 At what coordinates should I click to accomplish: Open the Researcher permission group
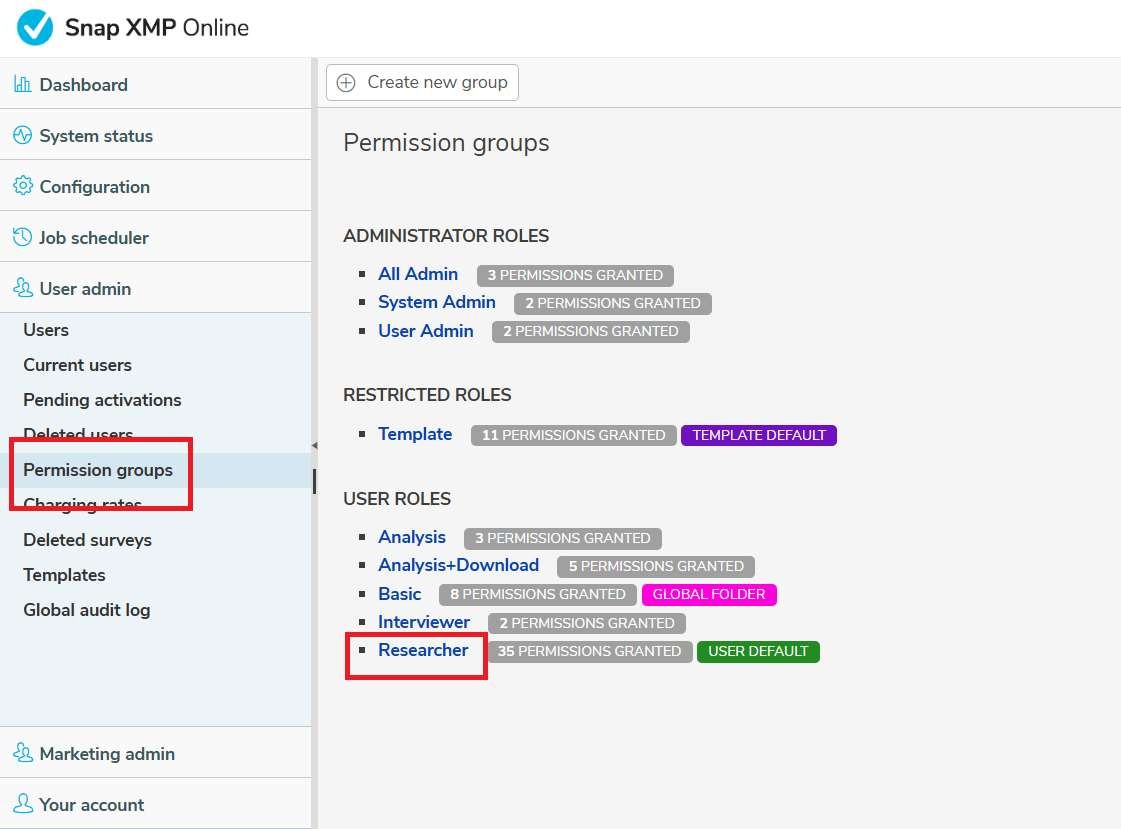pos(423,650)
